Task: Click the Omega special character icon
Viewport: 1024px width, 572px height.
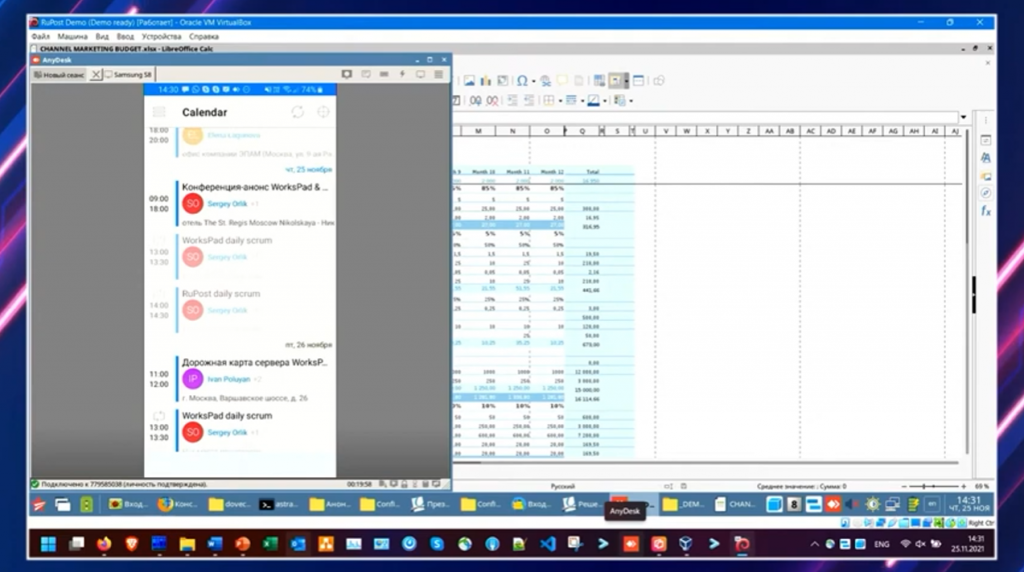Action: coord(522,81)
